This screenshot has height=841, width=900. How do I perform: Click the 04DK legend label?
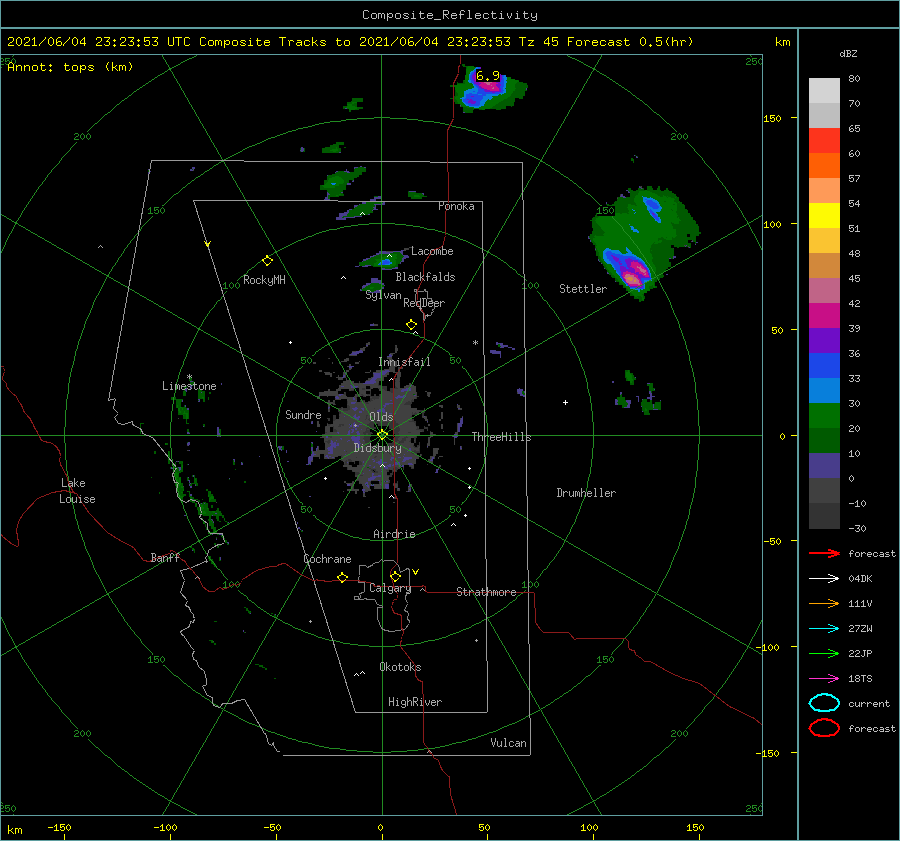point(860,579)
